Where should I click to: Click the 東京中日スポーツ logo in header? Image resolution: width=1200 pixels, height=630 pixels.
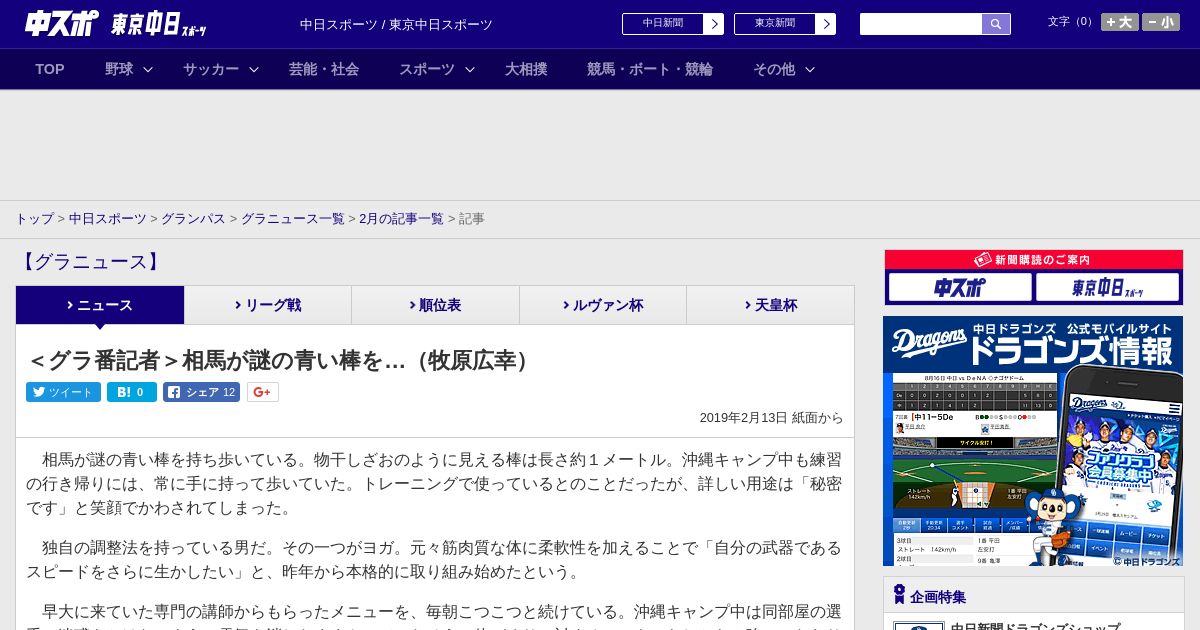(x=159, y=24)
